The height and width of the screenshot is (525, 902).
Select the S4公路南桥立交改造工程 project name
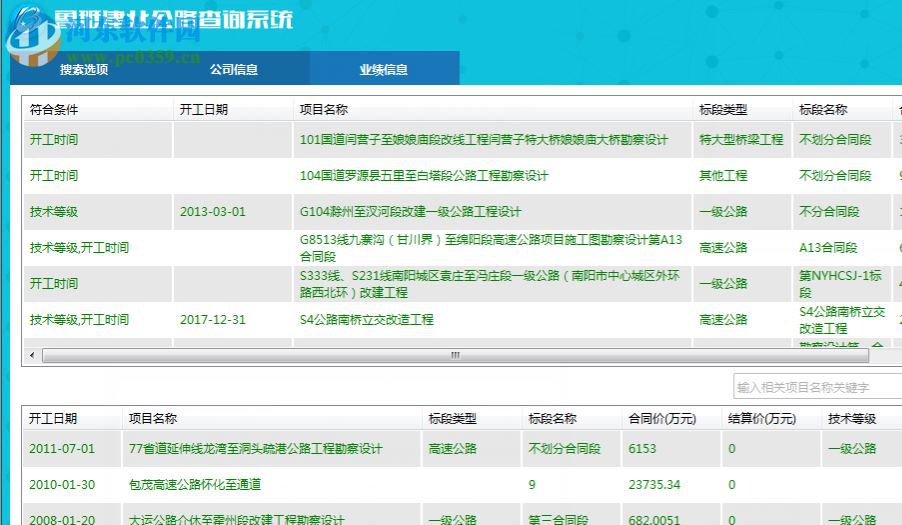coord(366,320)
